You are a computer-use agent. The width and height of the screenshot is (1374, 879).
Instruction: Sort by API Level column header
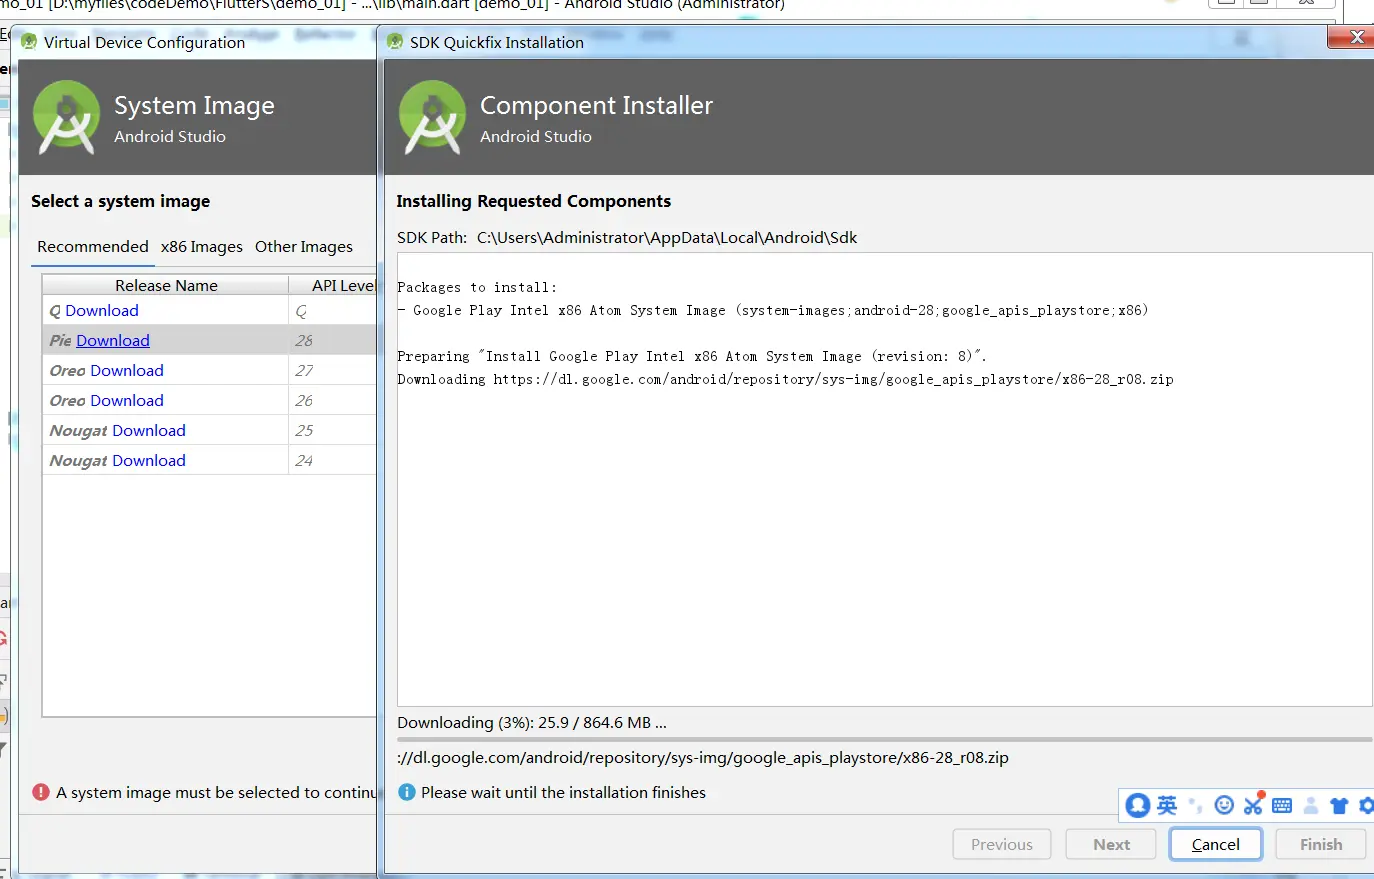tap(333, 285)
